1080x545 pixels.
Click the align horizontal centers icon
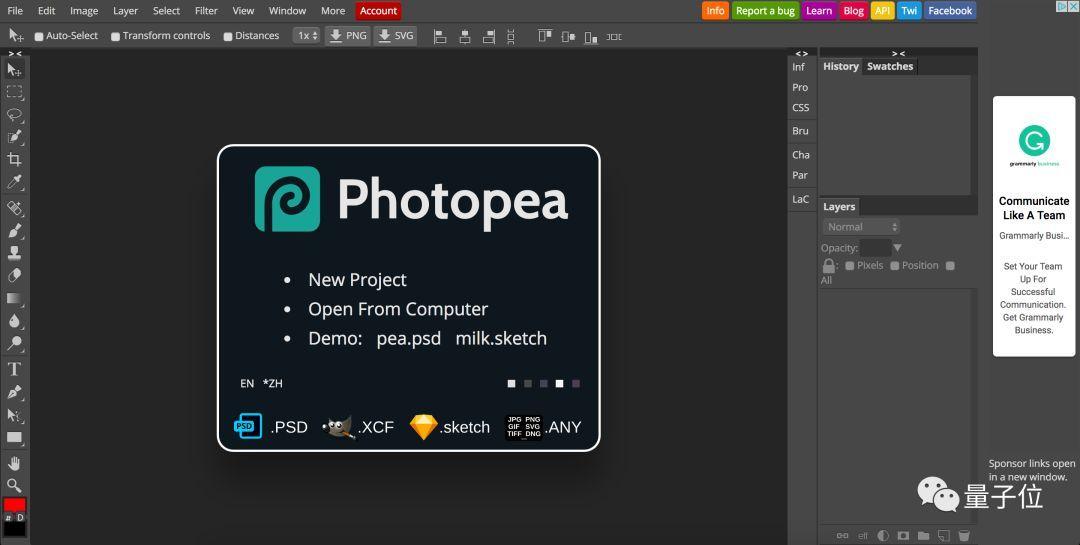click(465, 37)
